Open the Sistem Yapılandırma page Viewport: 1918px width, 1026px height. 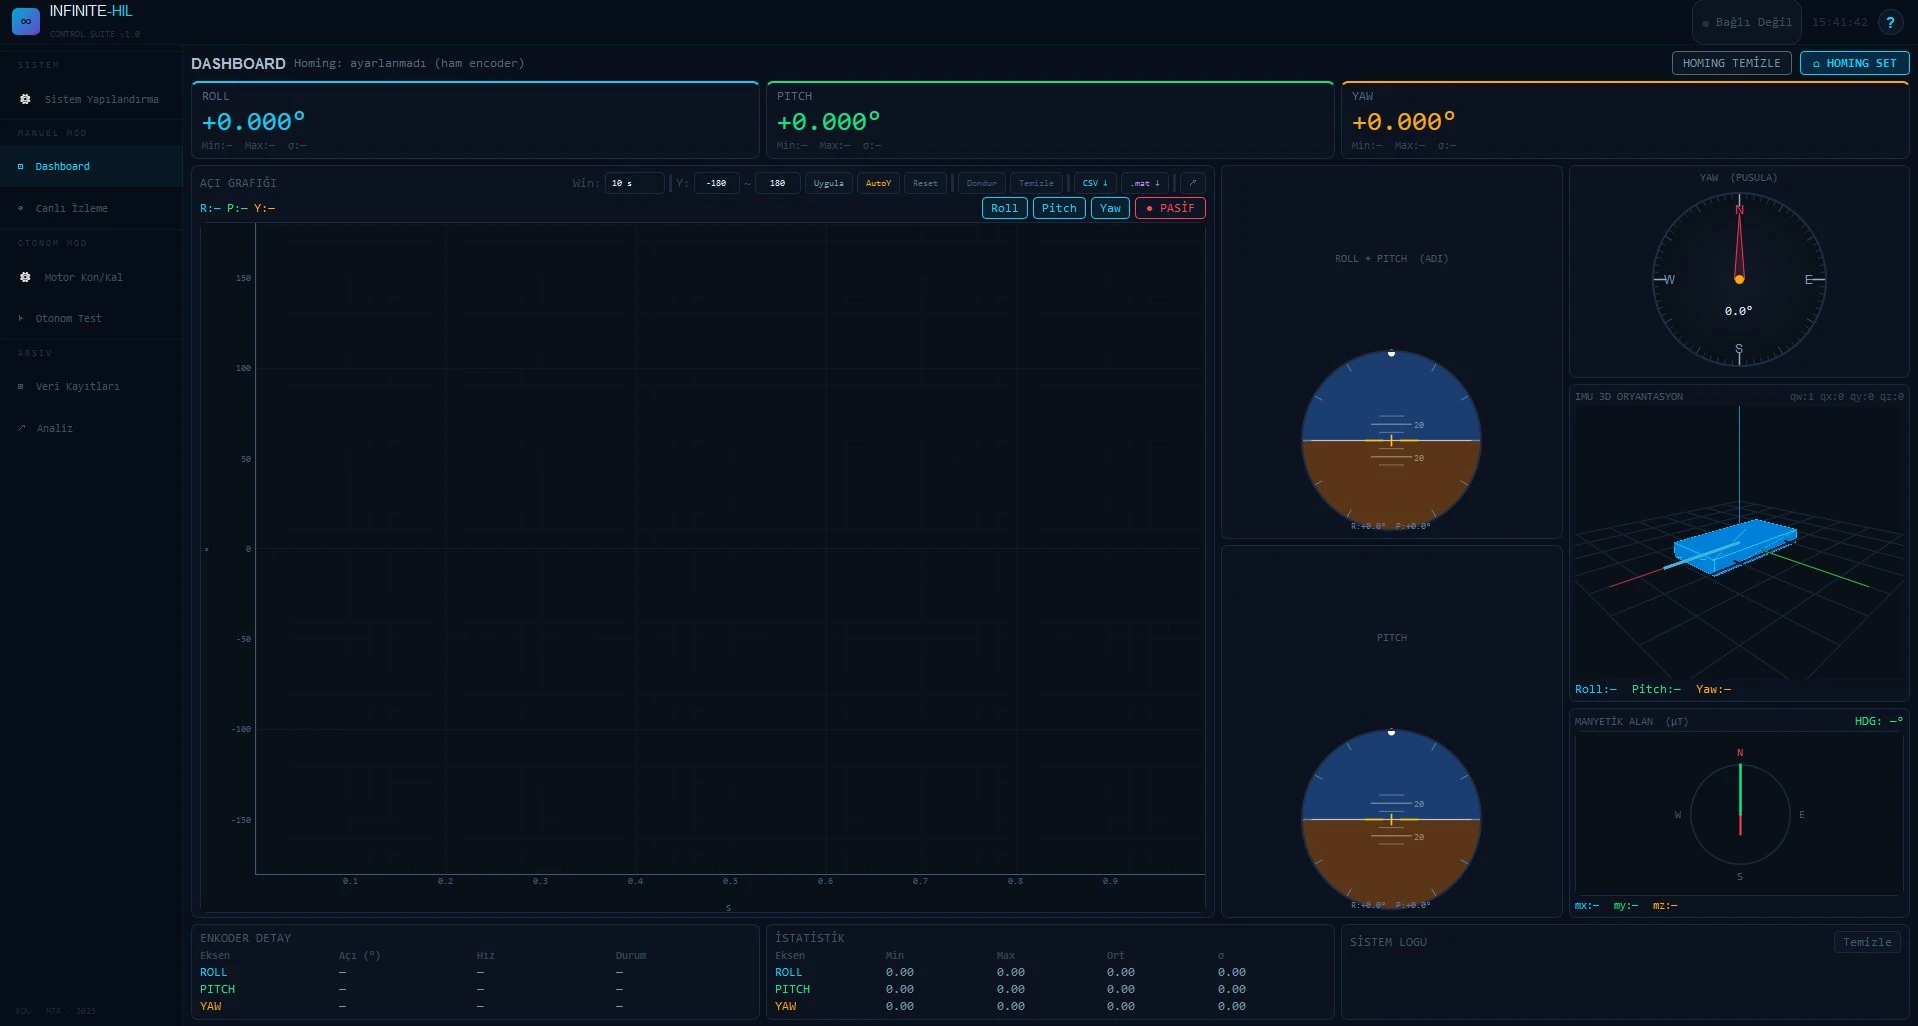coord(91,99)
